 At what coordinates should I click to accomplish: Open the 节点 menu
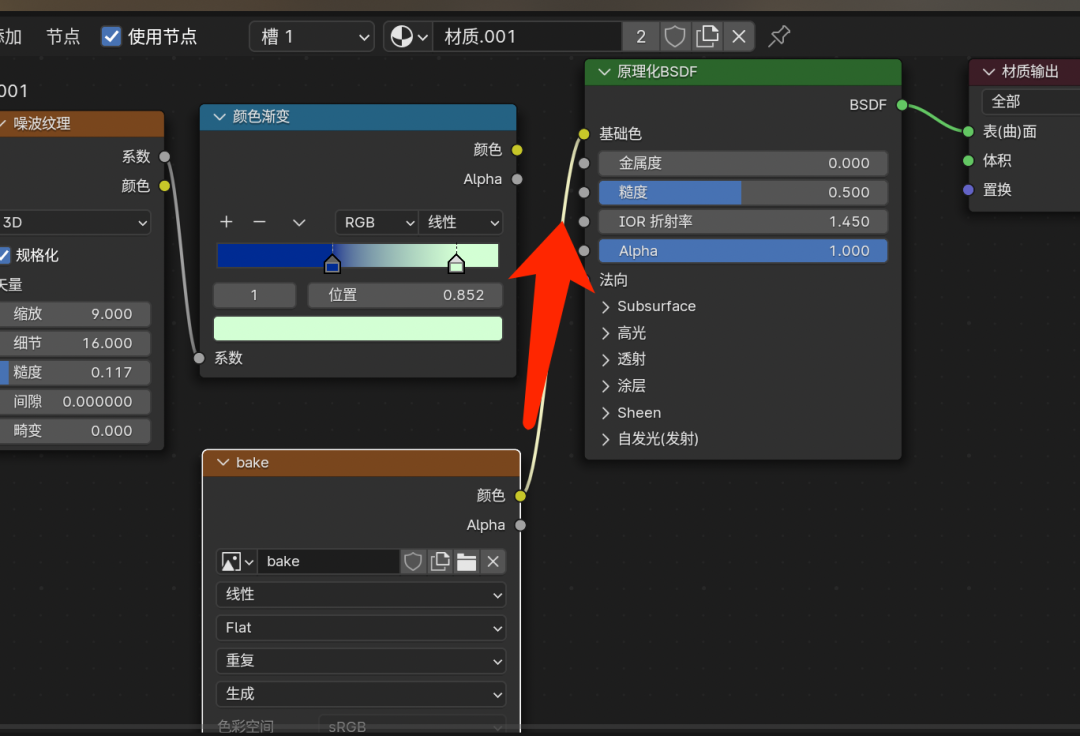click(62, 36)
